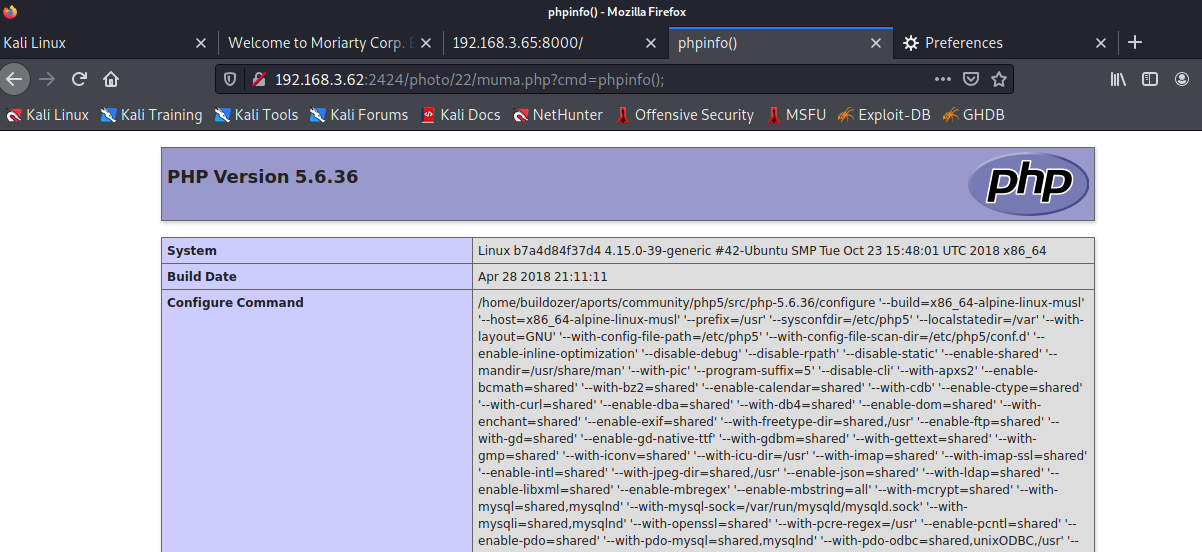The image size is (1202, 552).
Task: Open Kali Docs bookmark
Action: 461,115
